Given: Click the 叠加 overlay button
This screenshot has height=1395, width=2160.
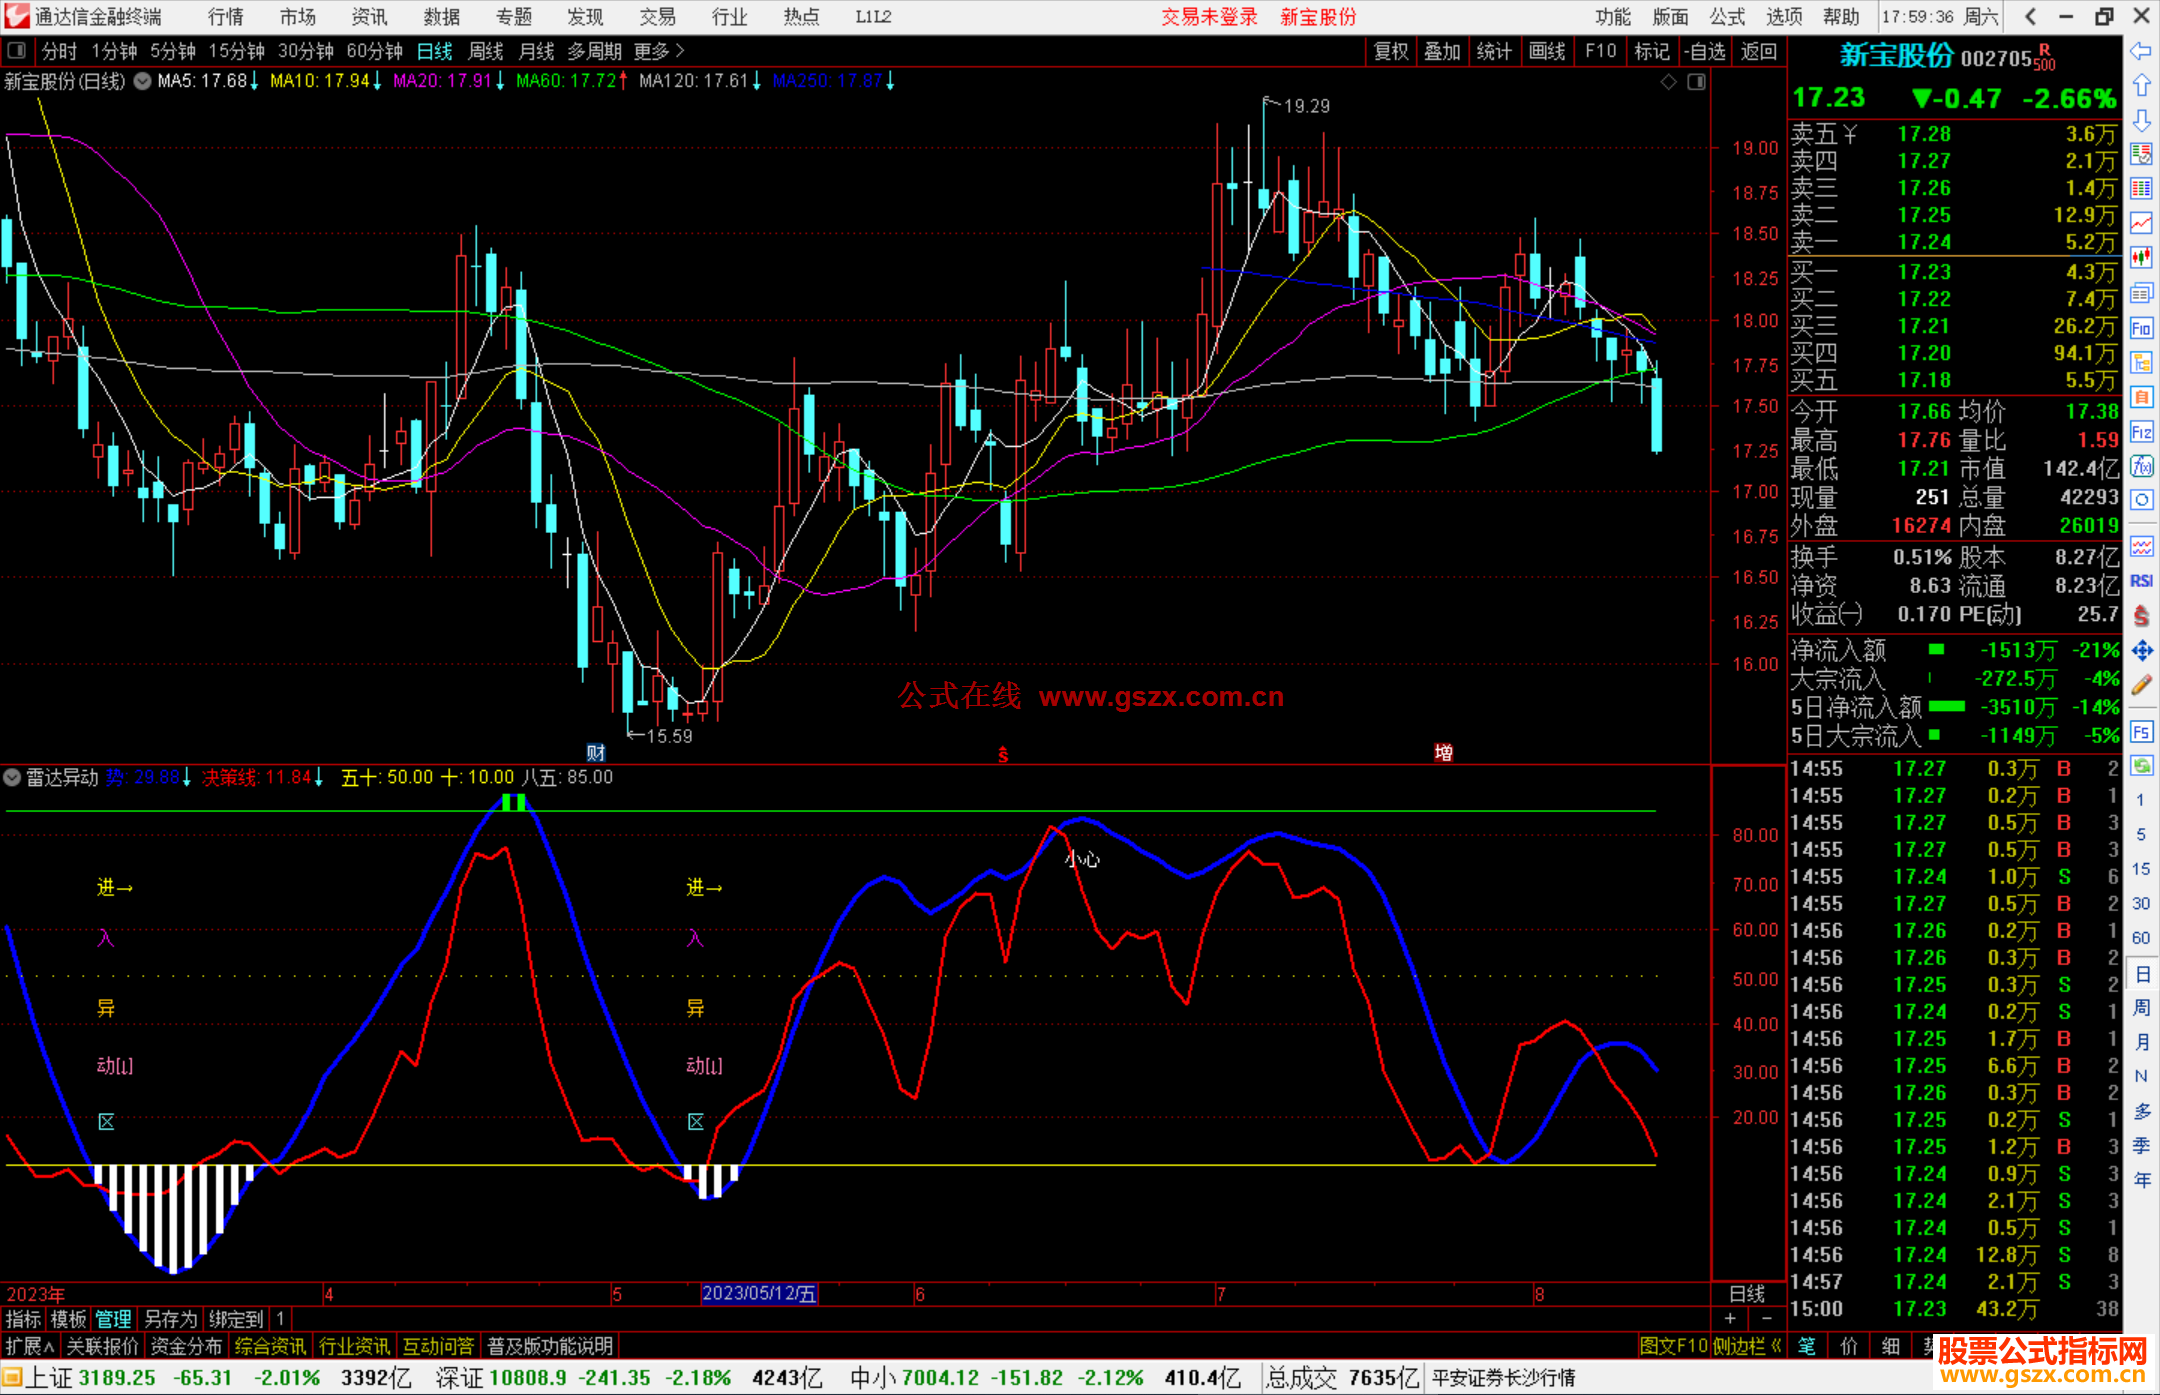Looking at the screenshot, I should click(x=1442, y=51).
